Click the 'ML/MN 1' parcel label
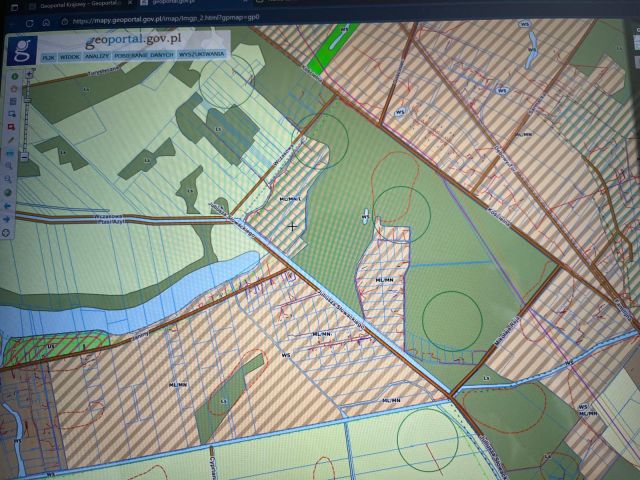 click(x=290, y=199)
